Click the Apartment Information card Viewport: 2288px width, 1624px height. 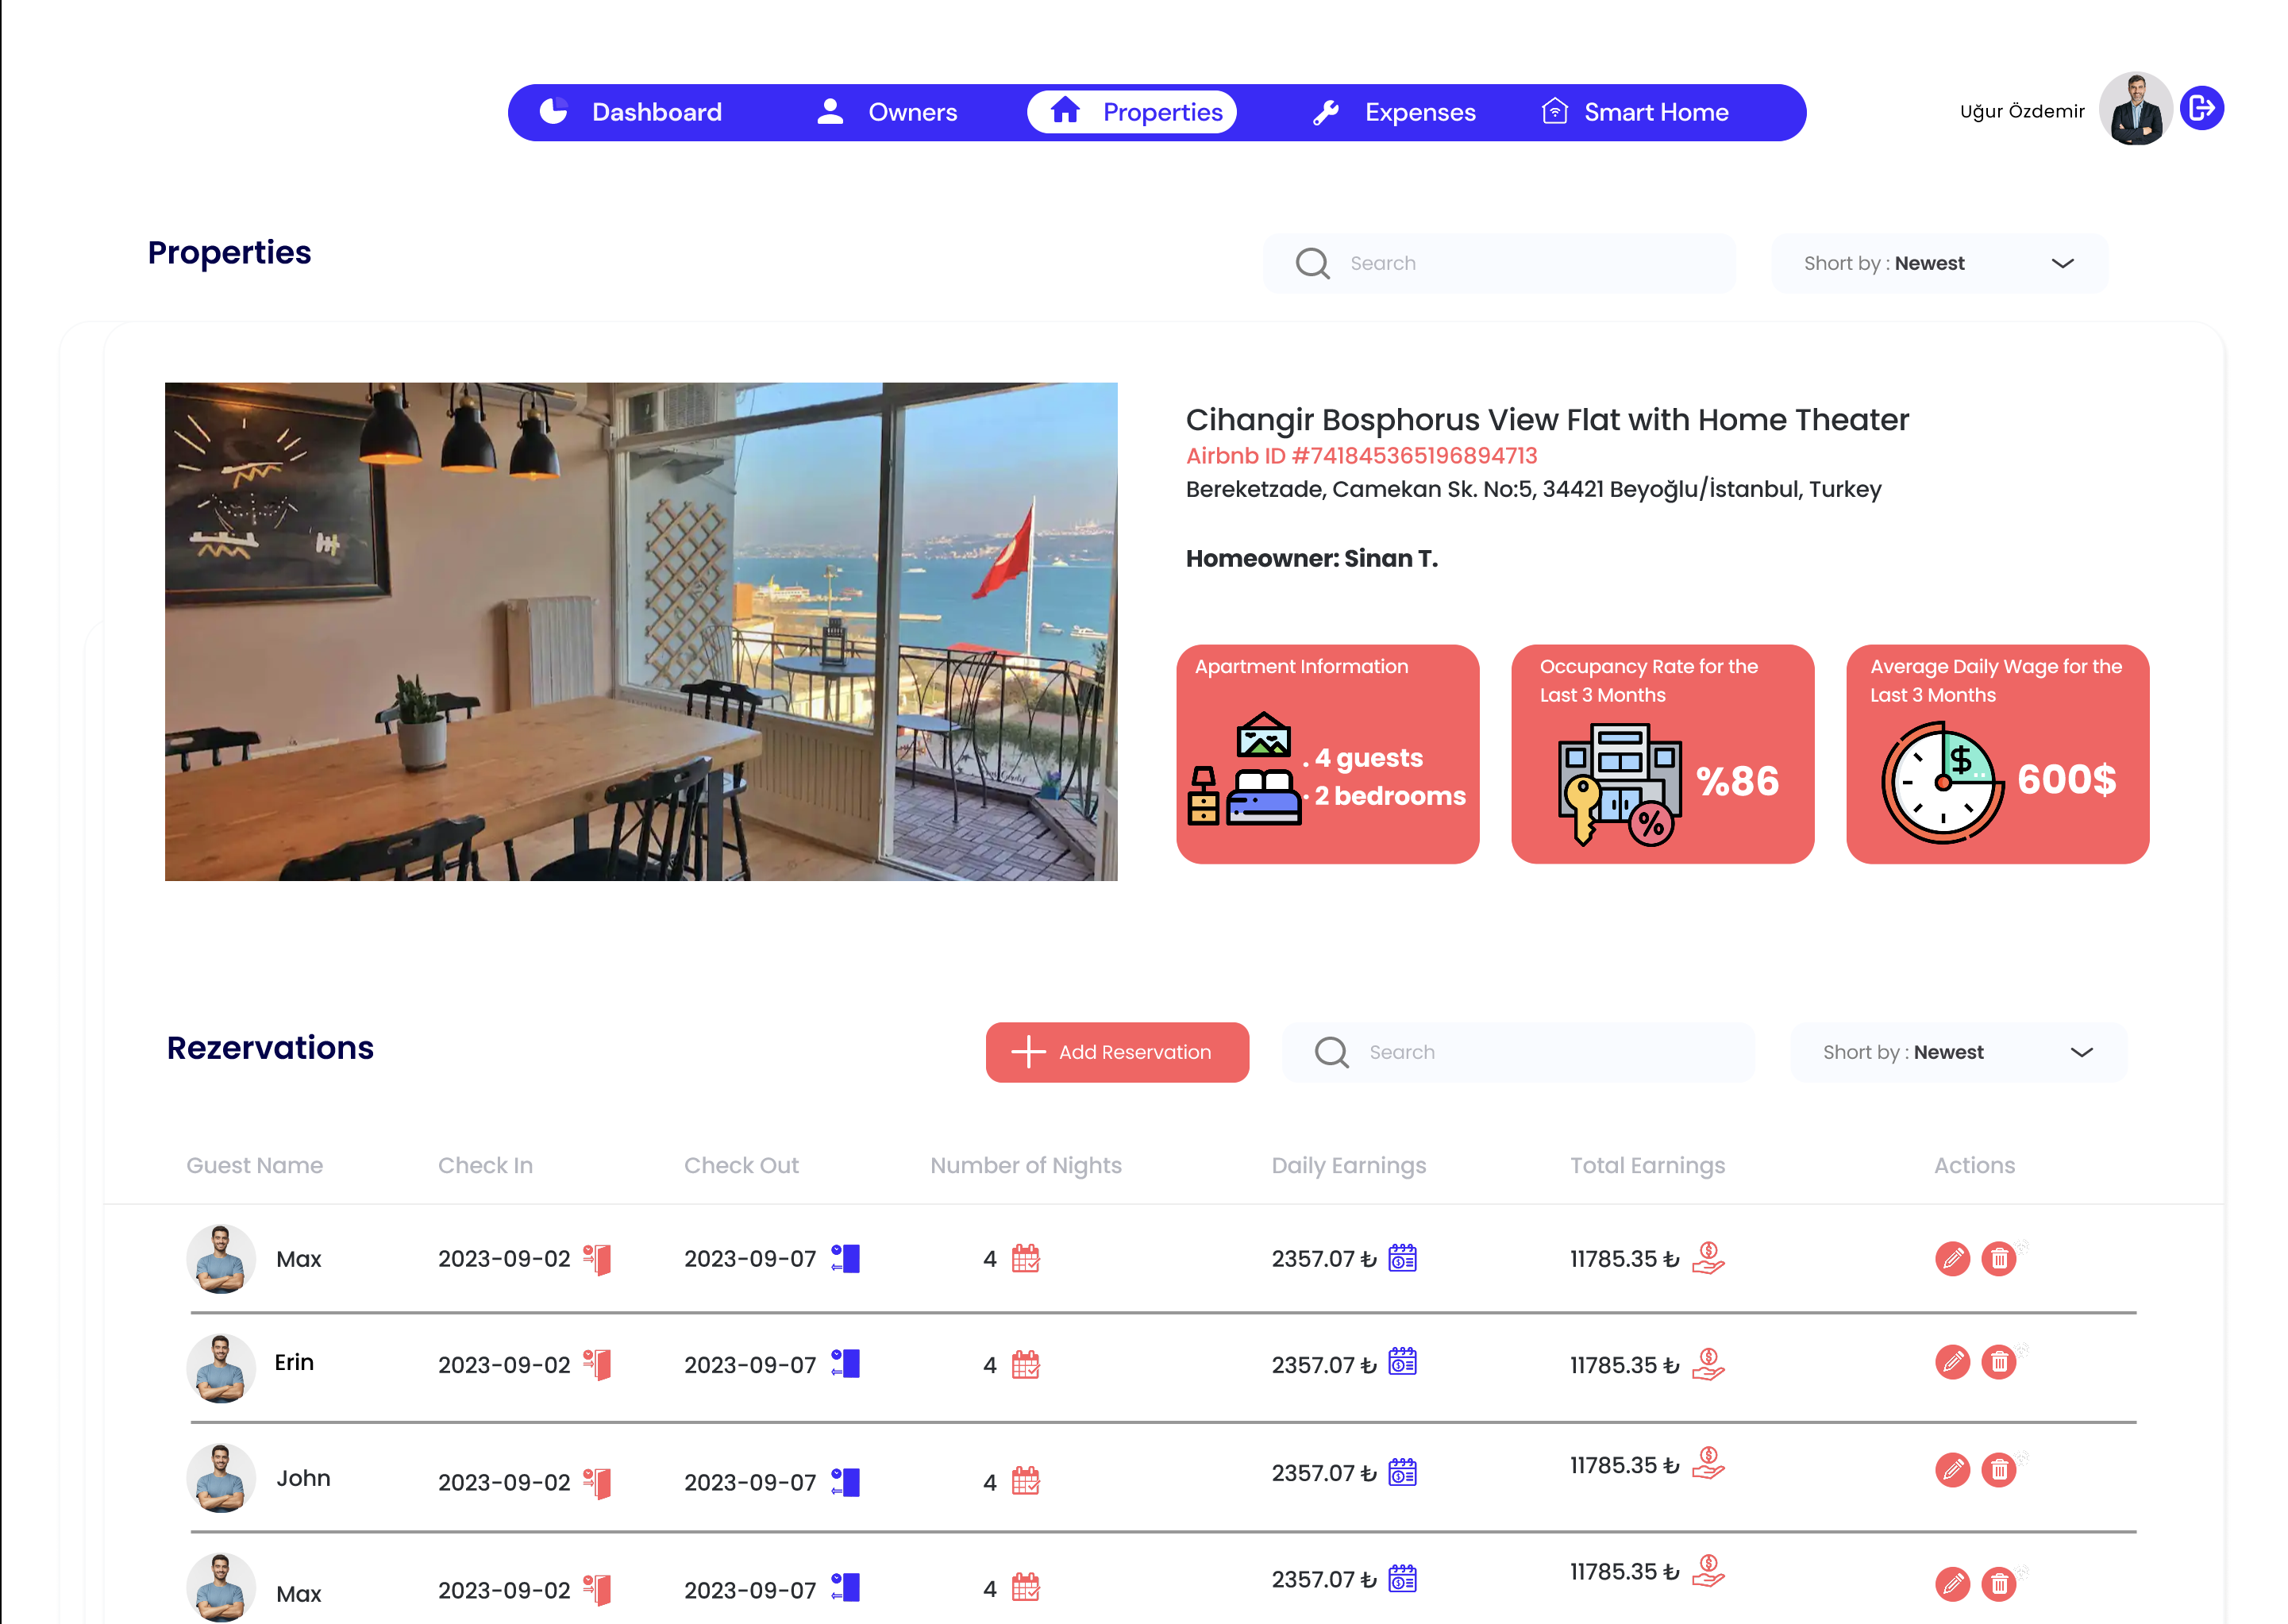[1327, 754]
